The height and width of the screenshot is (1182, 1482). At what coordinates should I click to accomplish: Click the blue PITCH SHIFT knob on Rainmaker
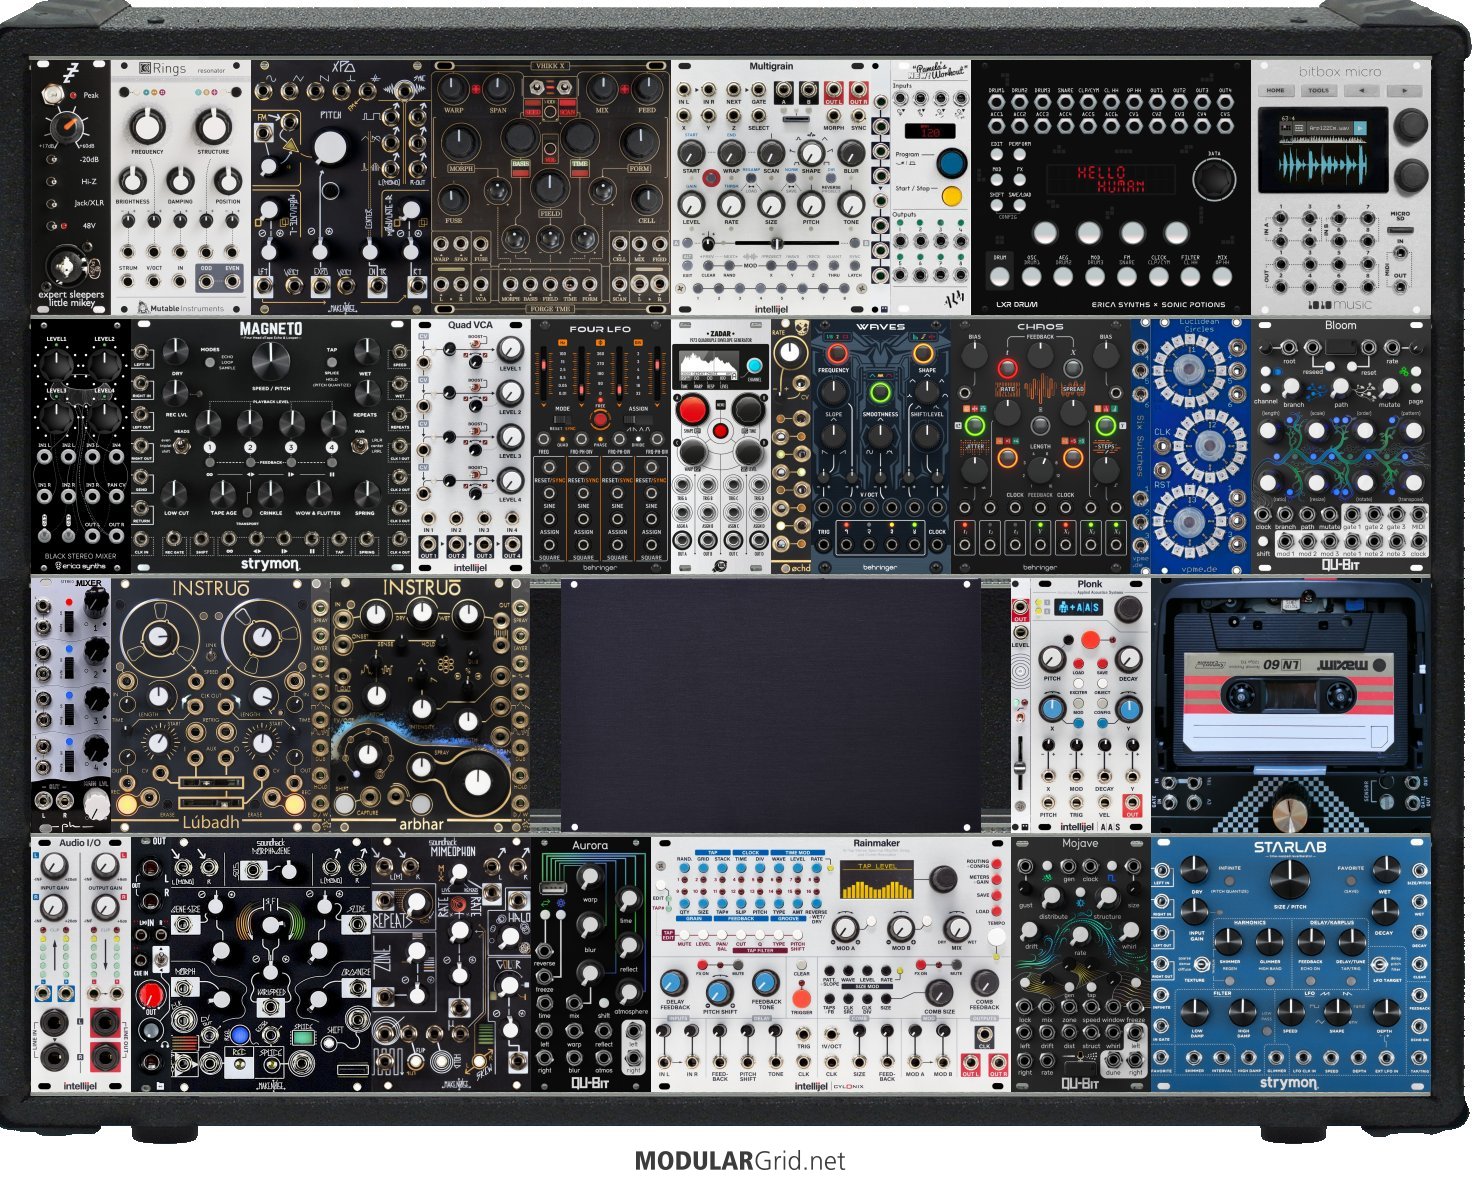719,991
